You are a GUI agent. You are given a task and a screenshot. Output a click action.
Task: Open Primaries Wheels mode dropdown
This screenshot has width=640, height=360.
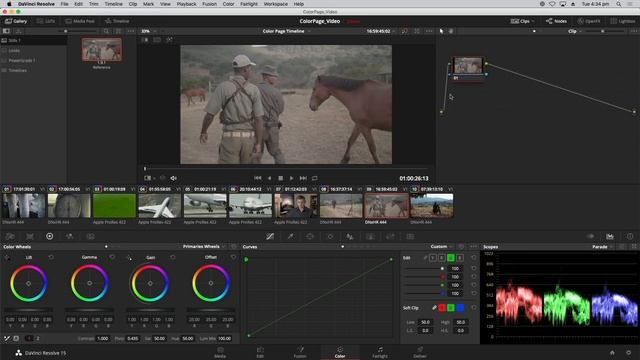[203, 247]
